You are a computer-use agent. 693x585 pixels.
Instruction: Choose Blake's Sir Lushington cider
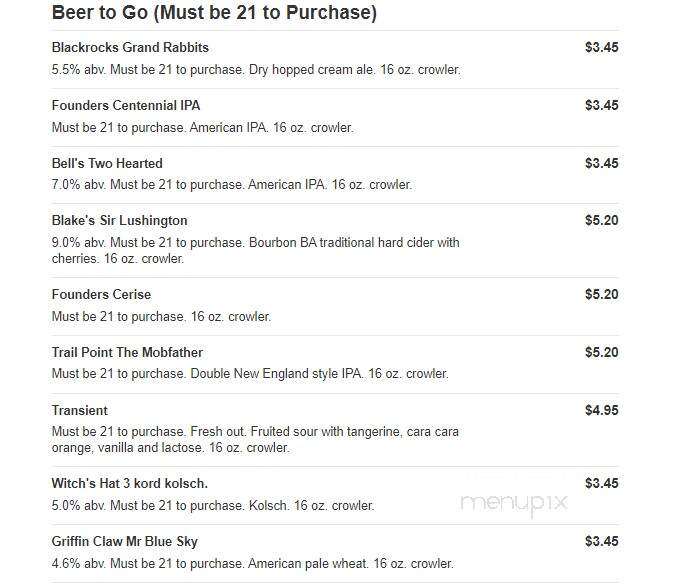click(x=119, y=220)
